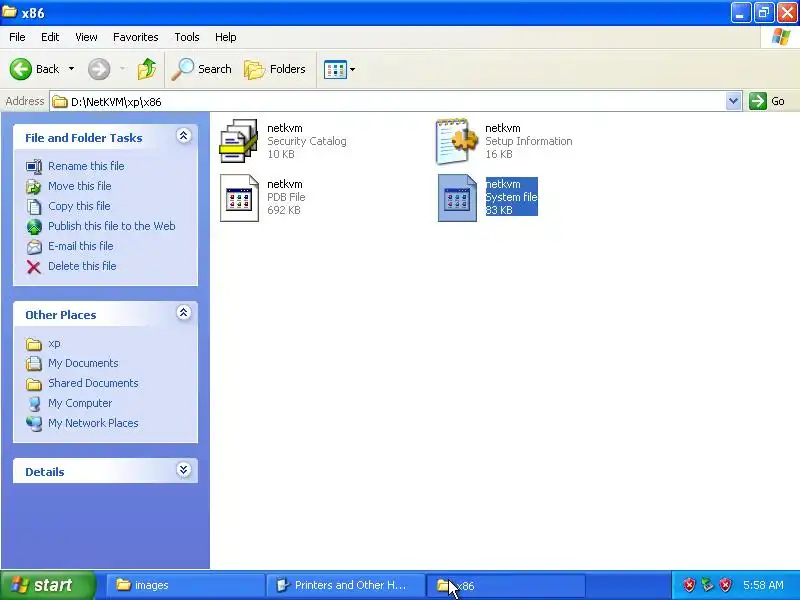Click E-mail this file
This screenshot has height=600, width=800.
(x=81, y=246)
